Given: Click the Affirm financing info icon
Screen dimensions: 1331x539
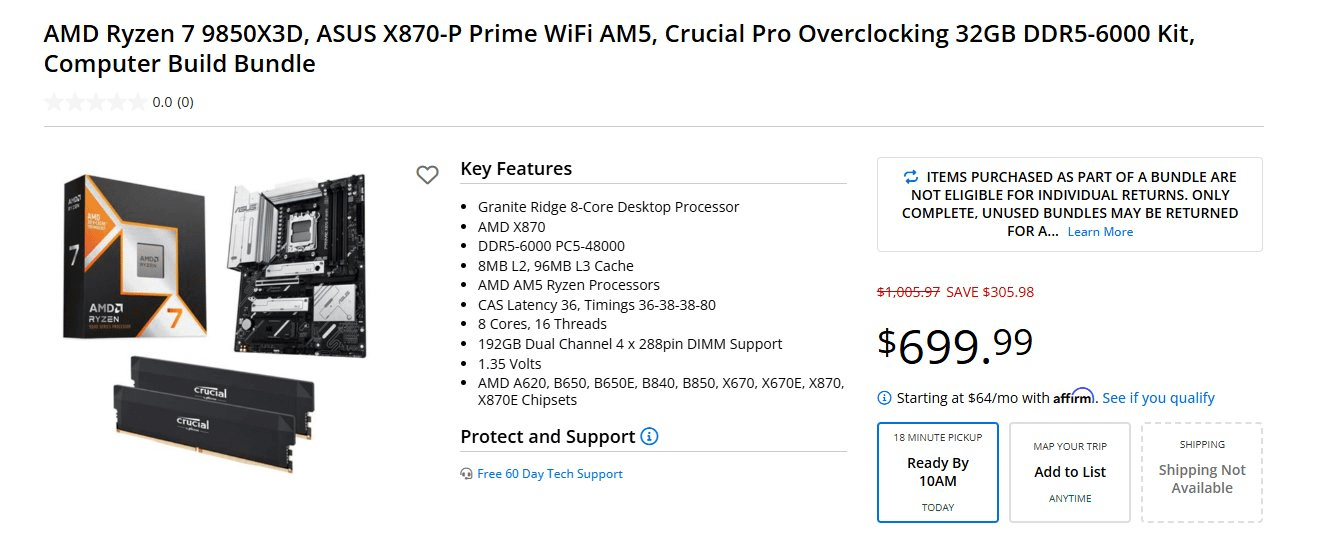Looking at the screenshot, I should [884, 398].
